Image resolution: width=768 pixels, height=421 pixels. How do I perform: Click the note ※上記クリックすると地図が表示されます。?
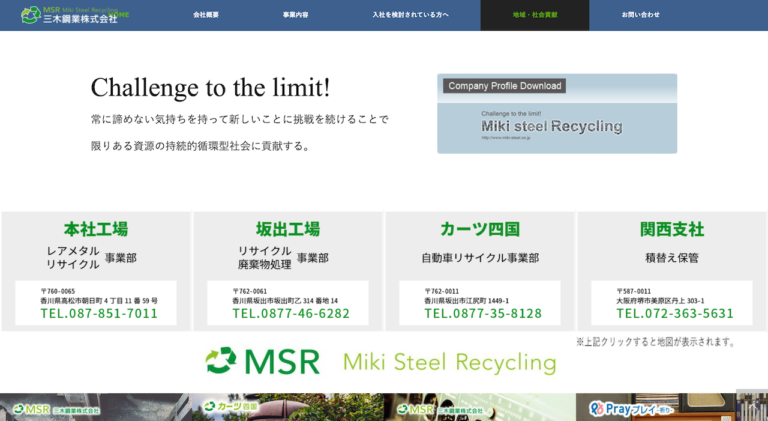click(x=656, y=342)
